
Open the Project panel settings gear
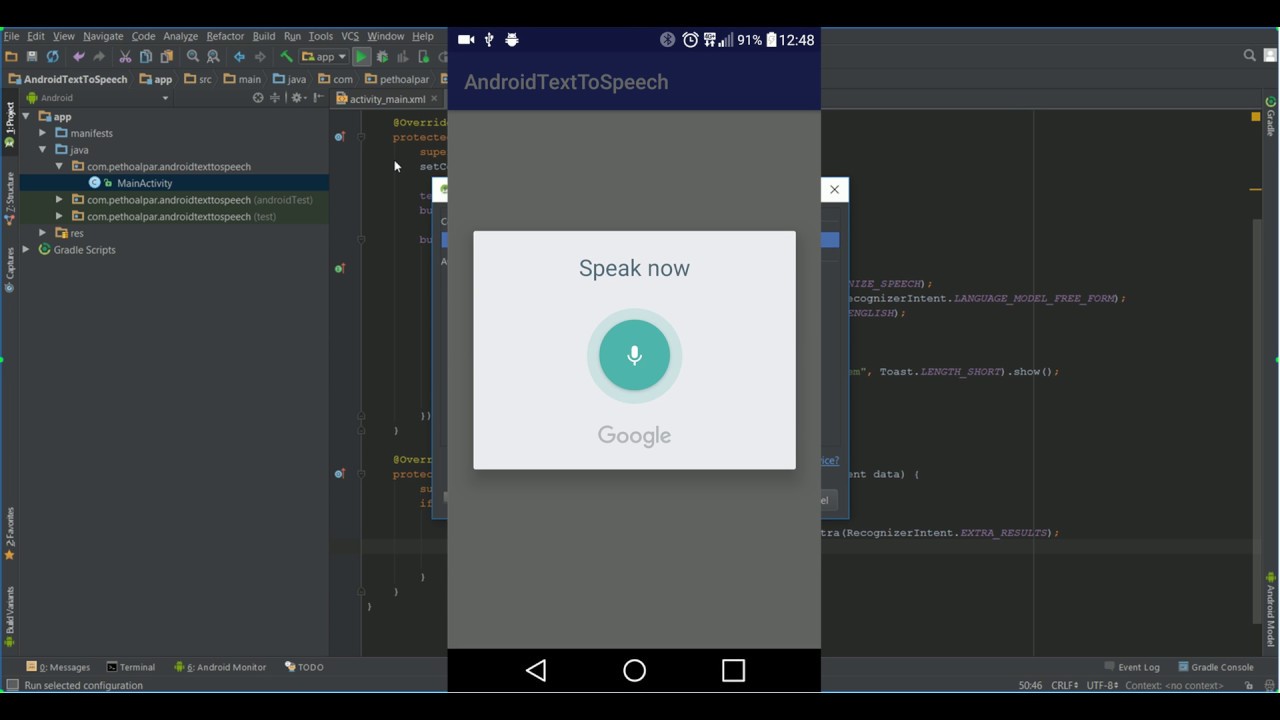(297, 98)
